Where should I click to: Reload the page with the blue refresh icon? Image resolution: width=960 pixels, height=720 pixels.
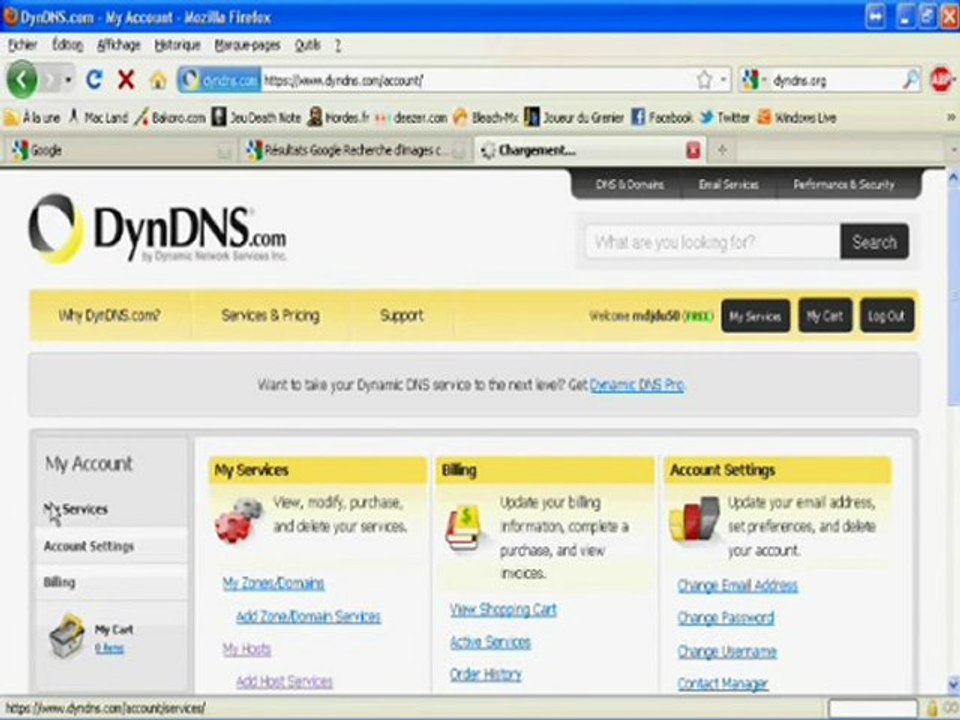[x=94, y=80]
